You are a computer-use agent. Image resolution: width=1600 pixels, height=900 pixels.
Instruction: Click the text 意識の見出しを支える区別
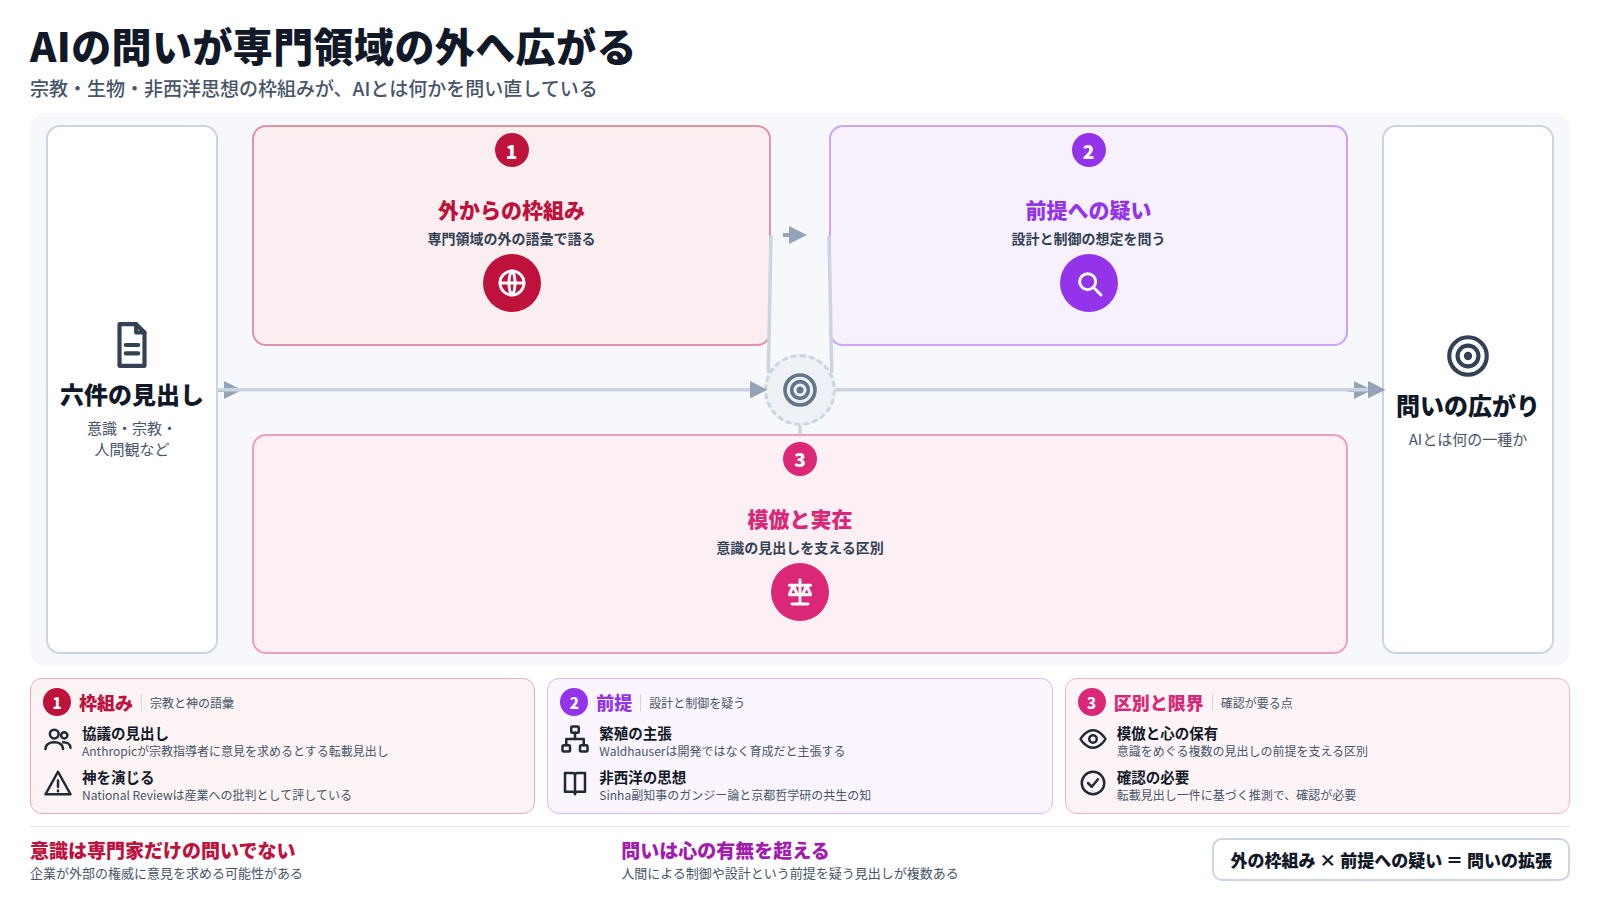click(x=800, y=549)
